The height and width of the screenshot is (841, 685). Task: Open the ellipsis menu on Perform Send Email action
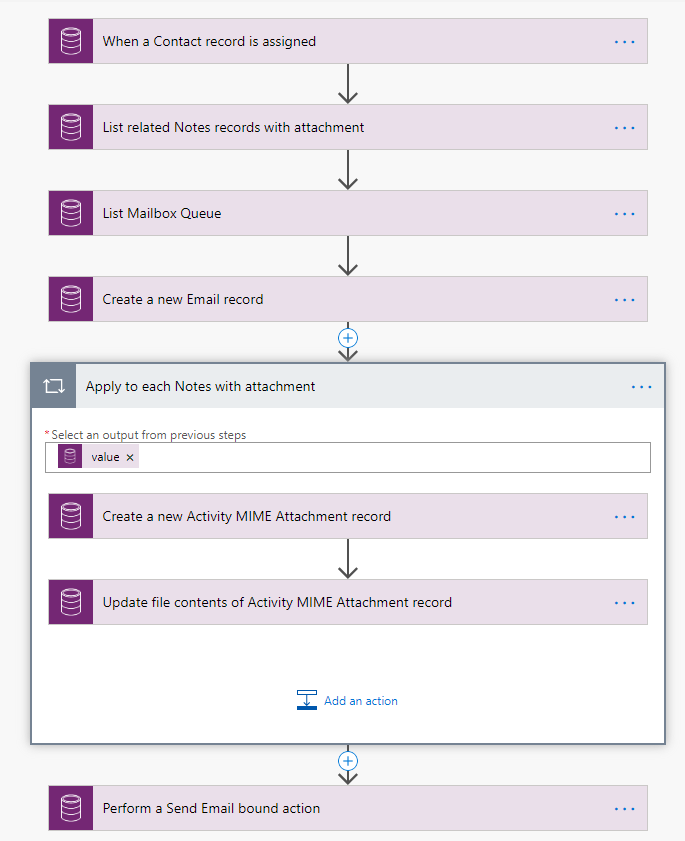[624, 808]
